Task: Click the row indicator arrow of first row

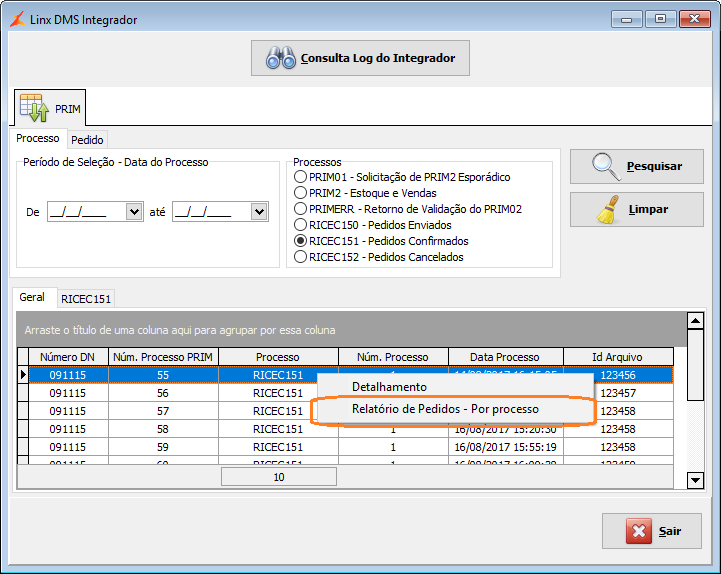Action: point(23,375)
